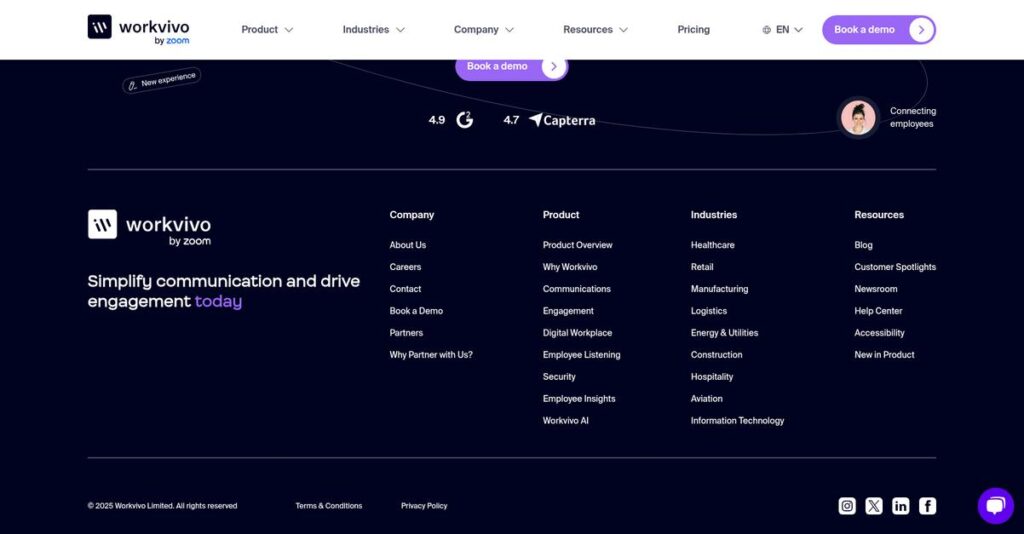Open the Security footer link
The width and height of the screenshot is (1024, 534).
[559, 377]
